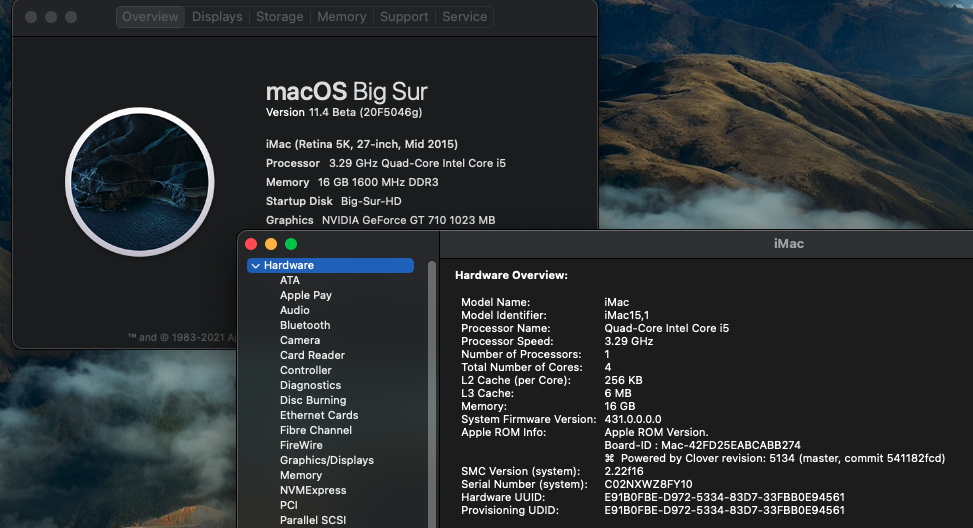The height and width of the screenshot is (528, 973).
Task: Switch to the Overview tab
Action: coord(150,17)
